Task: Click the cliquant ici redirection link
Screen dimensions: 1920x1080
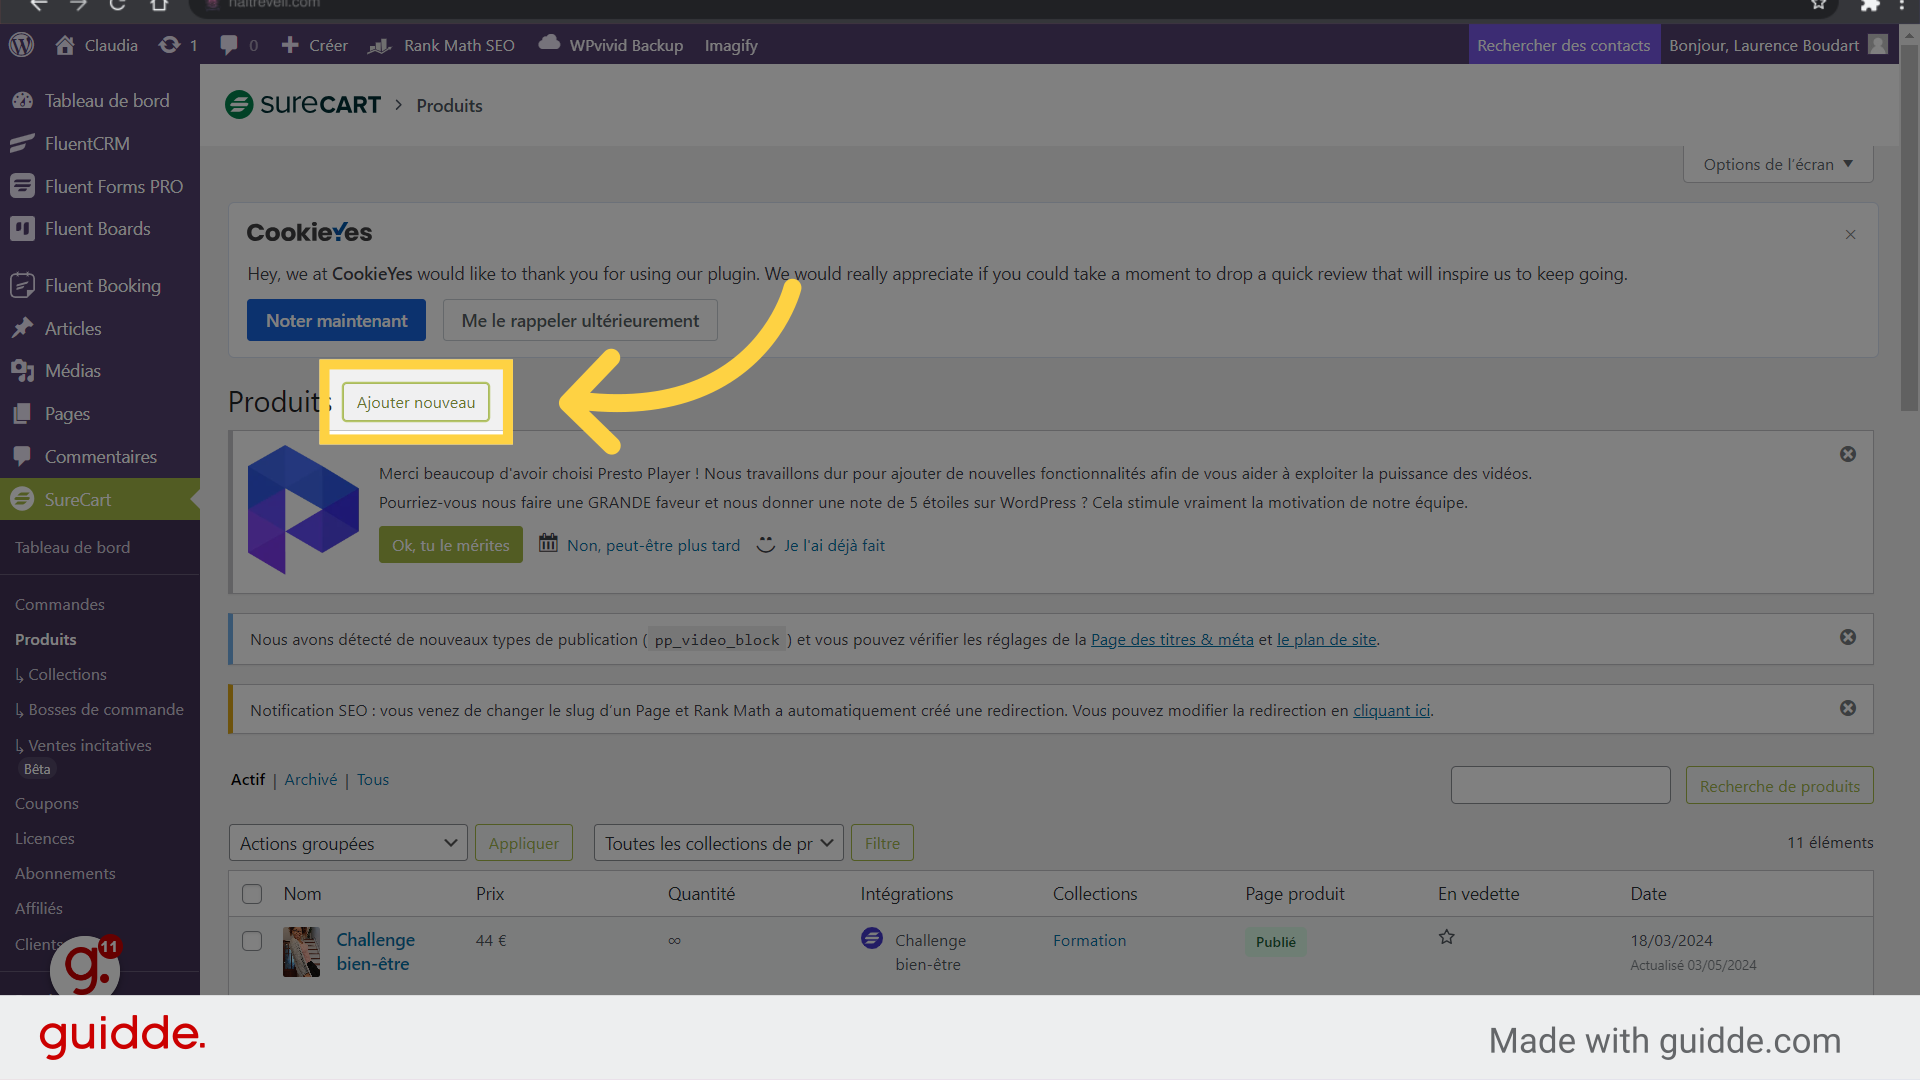Action: [1391, 710]
